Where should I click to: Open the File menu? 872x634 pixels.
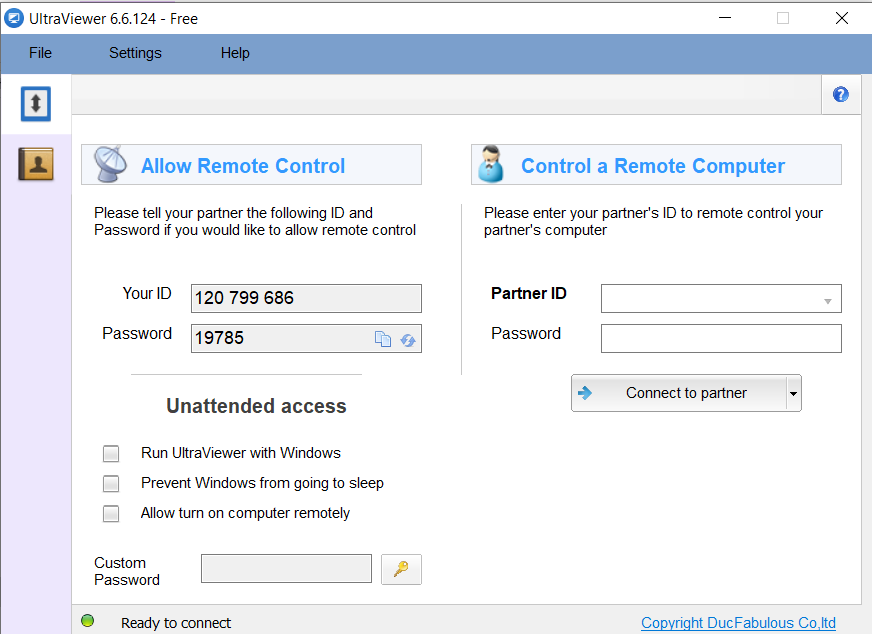41,53
